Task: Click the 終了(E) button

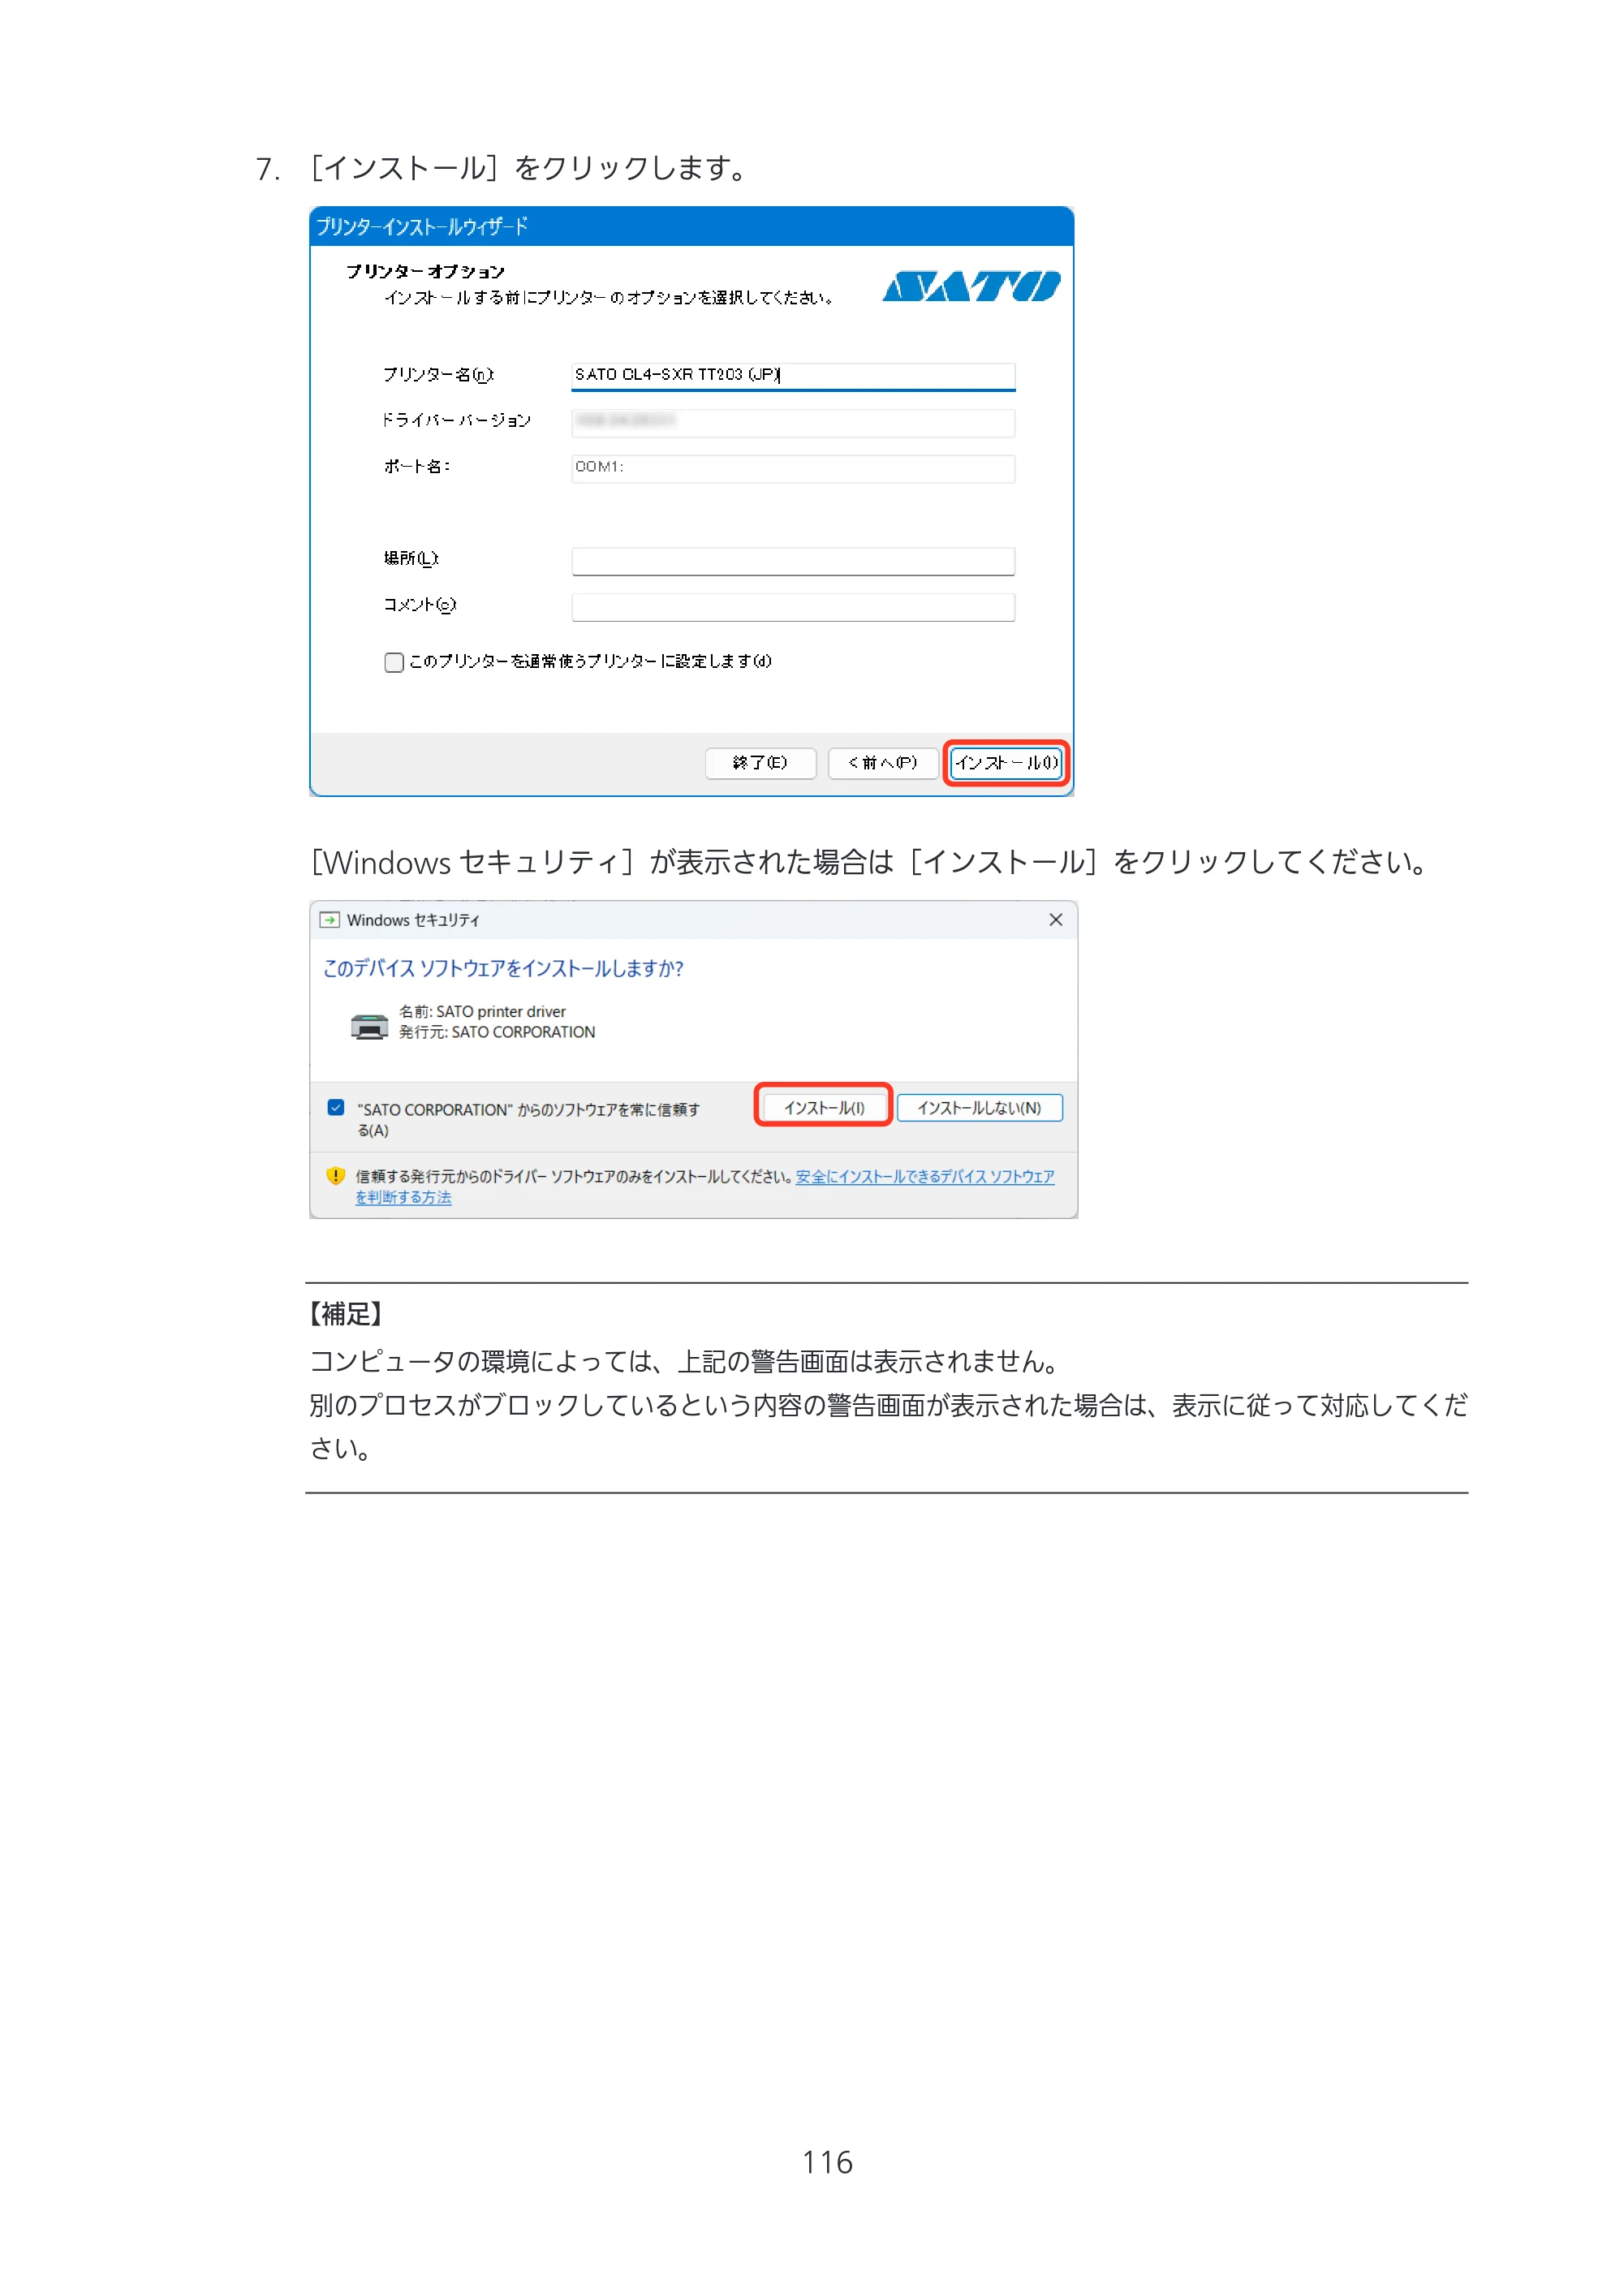Action: (760, 763)
